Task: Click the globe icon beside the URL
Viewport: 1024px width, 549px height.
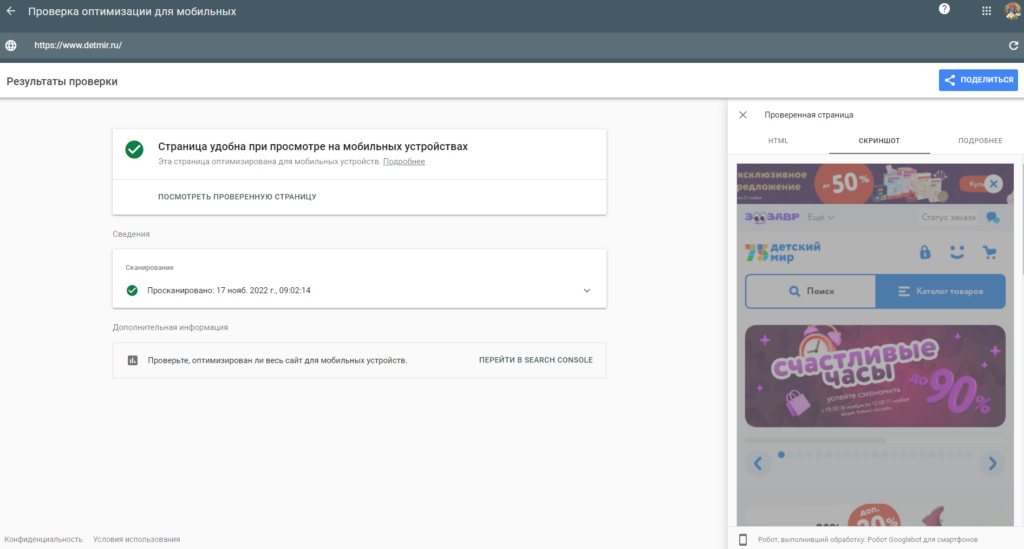Action: click(11, 46)
